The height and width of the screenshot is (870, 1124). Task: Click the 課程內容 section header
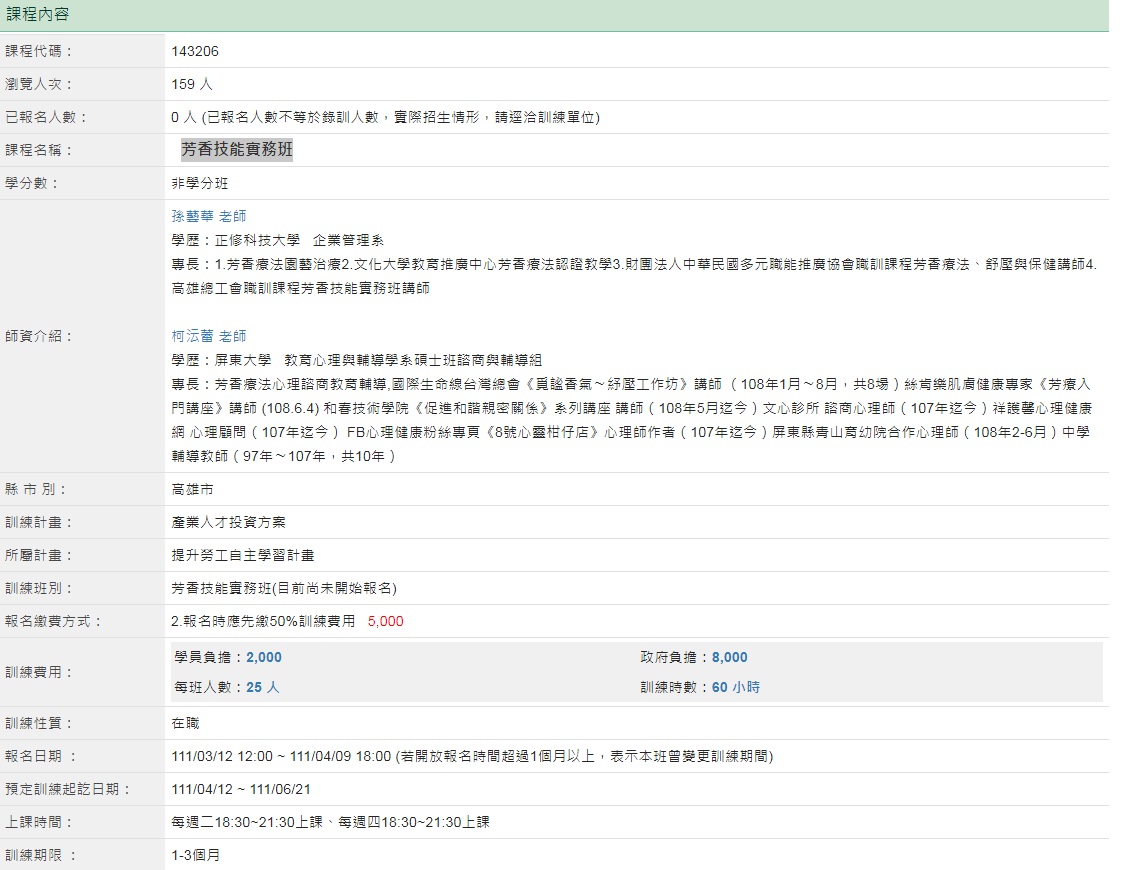[38, 15]
